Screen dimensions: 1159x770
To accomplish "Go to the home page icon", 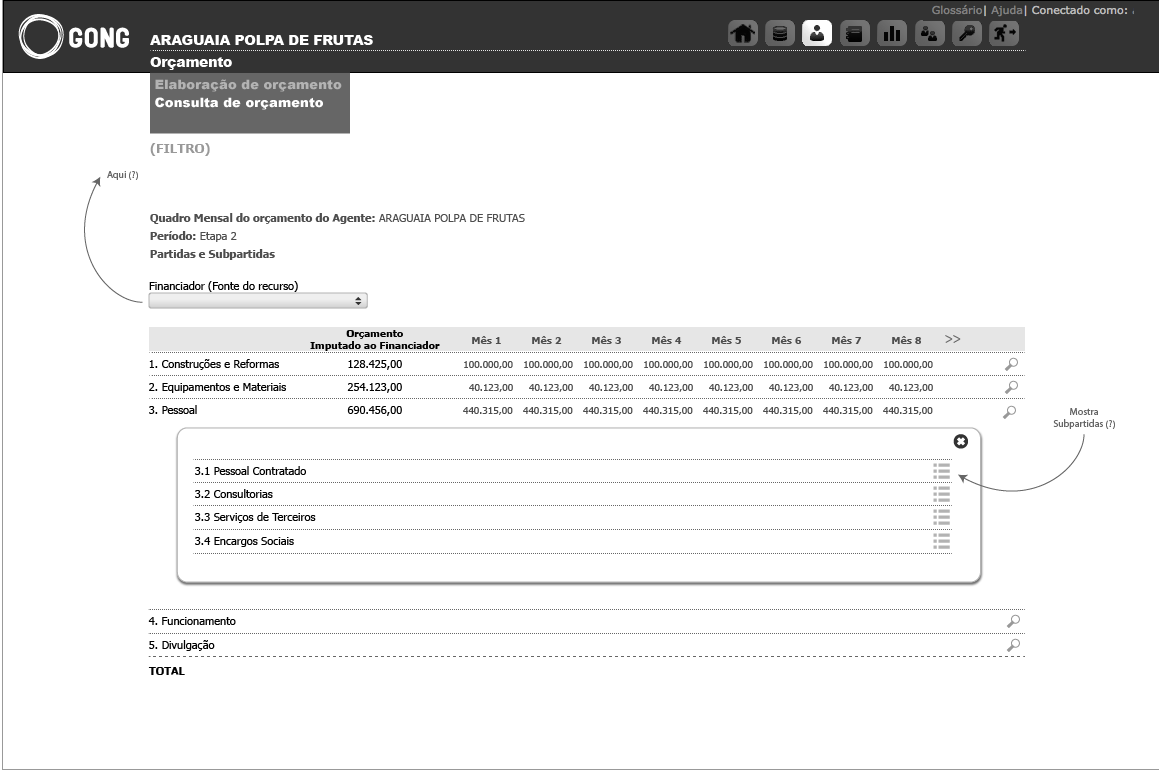I will (x=743, y=33).
